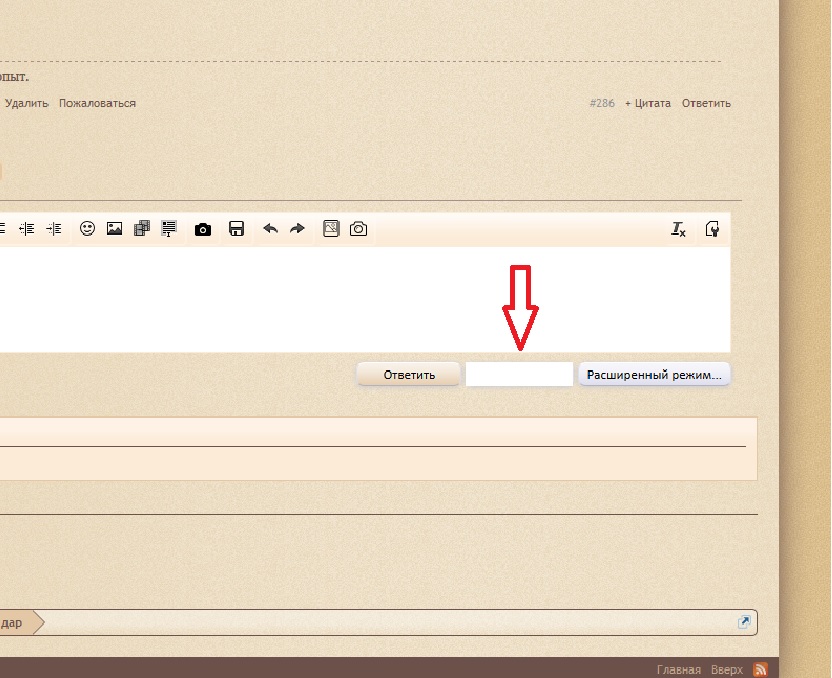Open the post number #286 link

[602, 103]
